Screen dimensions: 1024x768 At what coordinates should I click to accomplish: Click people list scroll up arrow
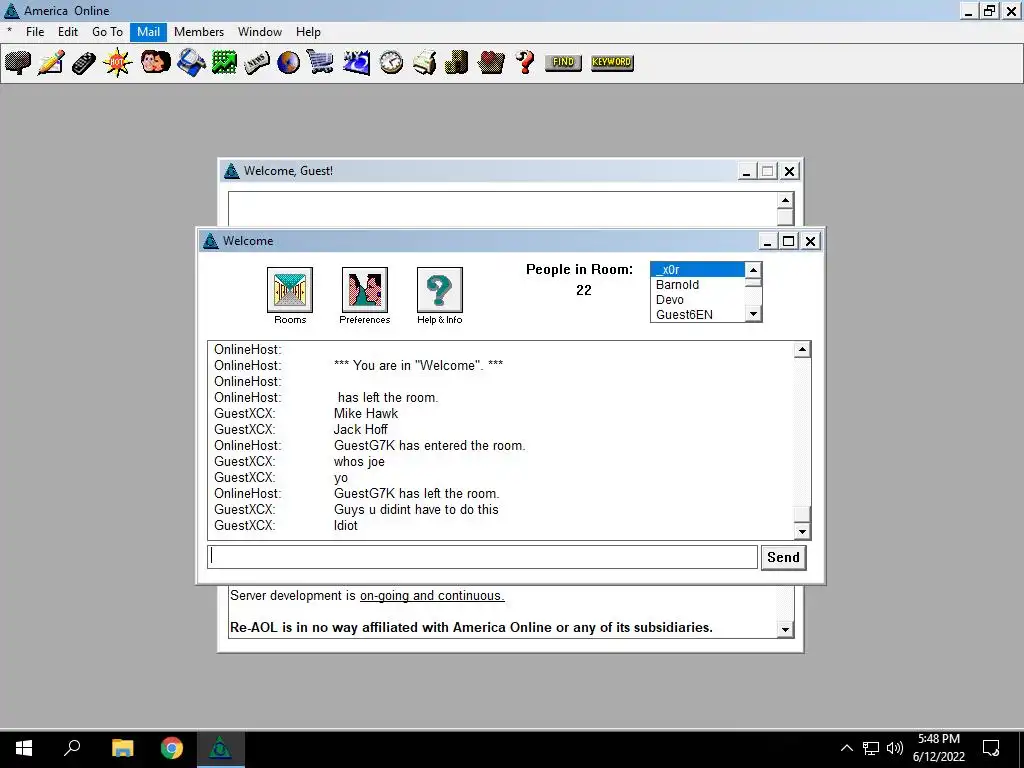point(753,270)
